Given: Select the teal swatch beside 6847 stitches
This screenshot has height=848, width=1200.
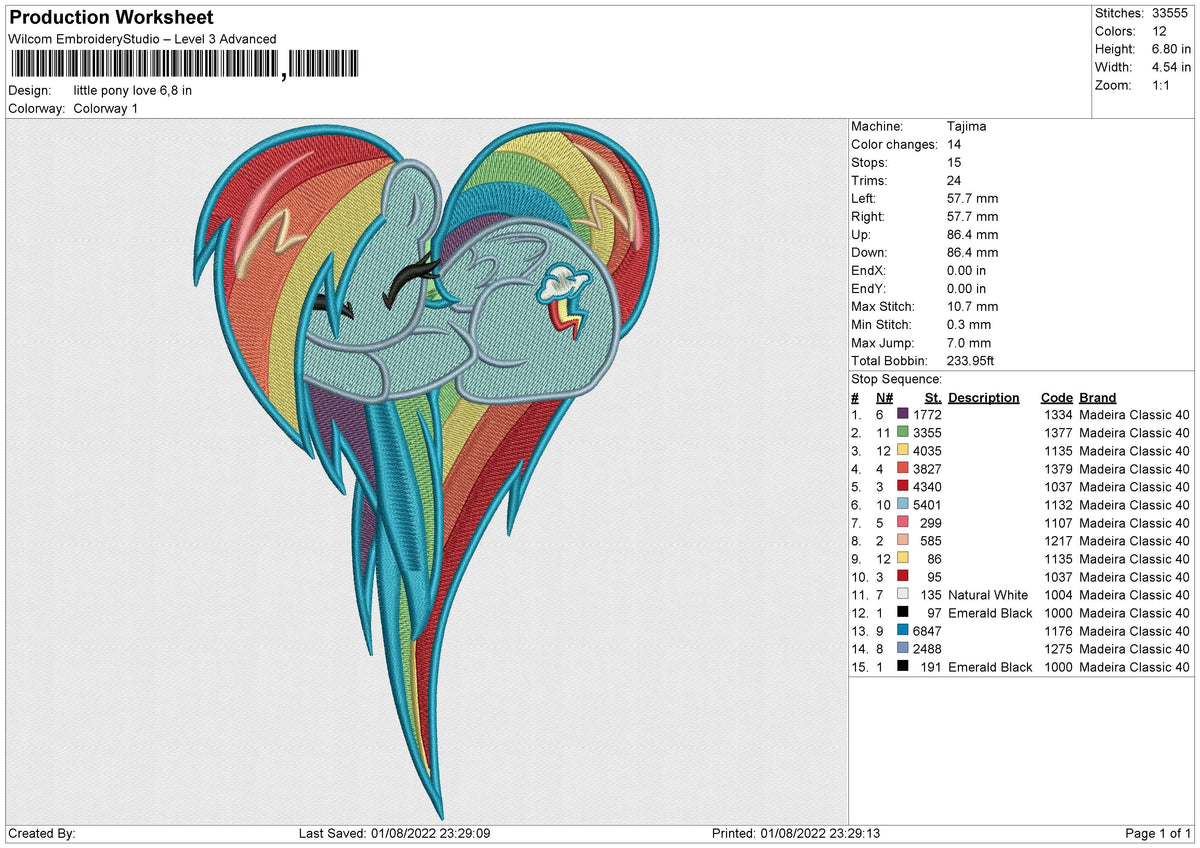Looking at the screenshot, I should tap(903, 630).
